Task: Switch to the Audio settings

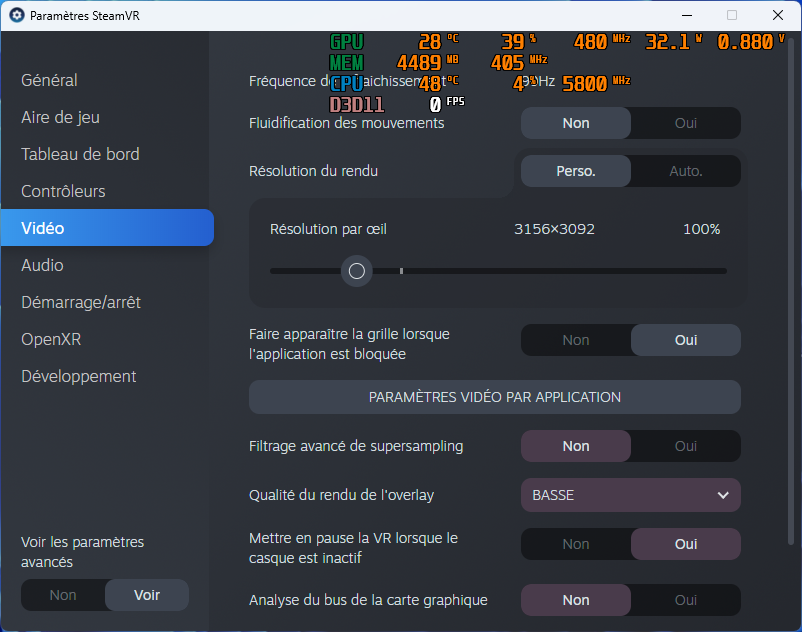Action: [42, 265]
